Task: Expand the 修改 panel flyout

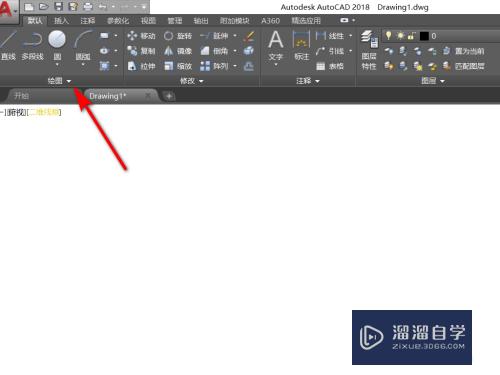Action: click(192, 81)
